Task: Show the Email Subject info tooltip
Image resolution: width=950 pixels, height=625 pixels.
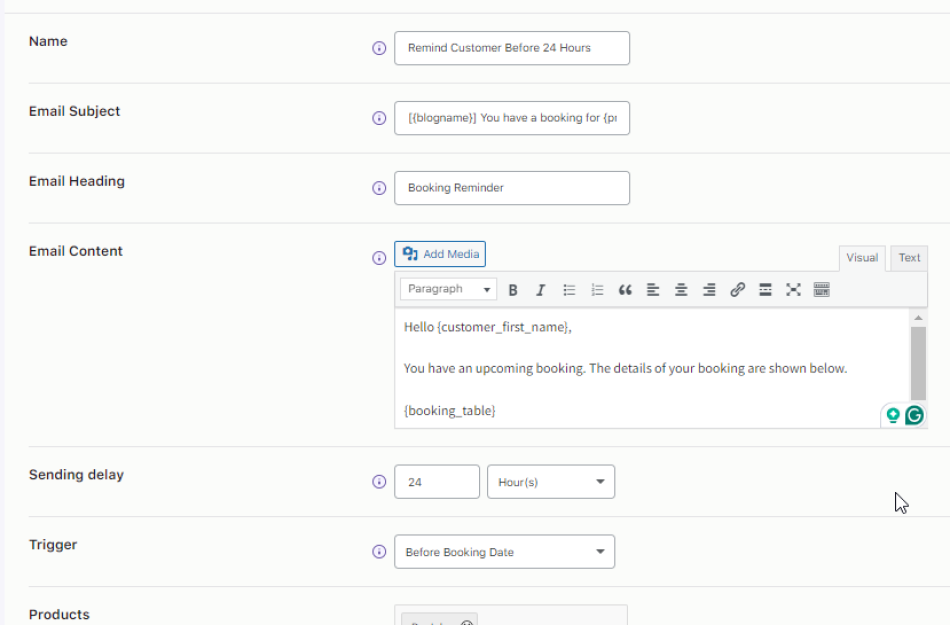Action: click(x=379, y=117)
